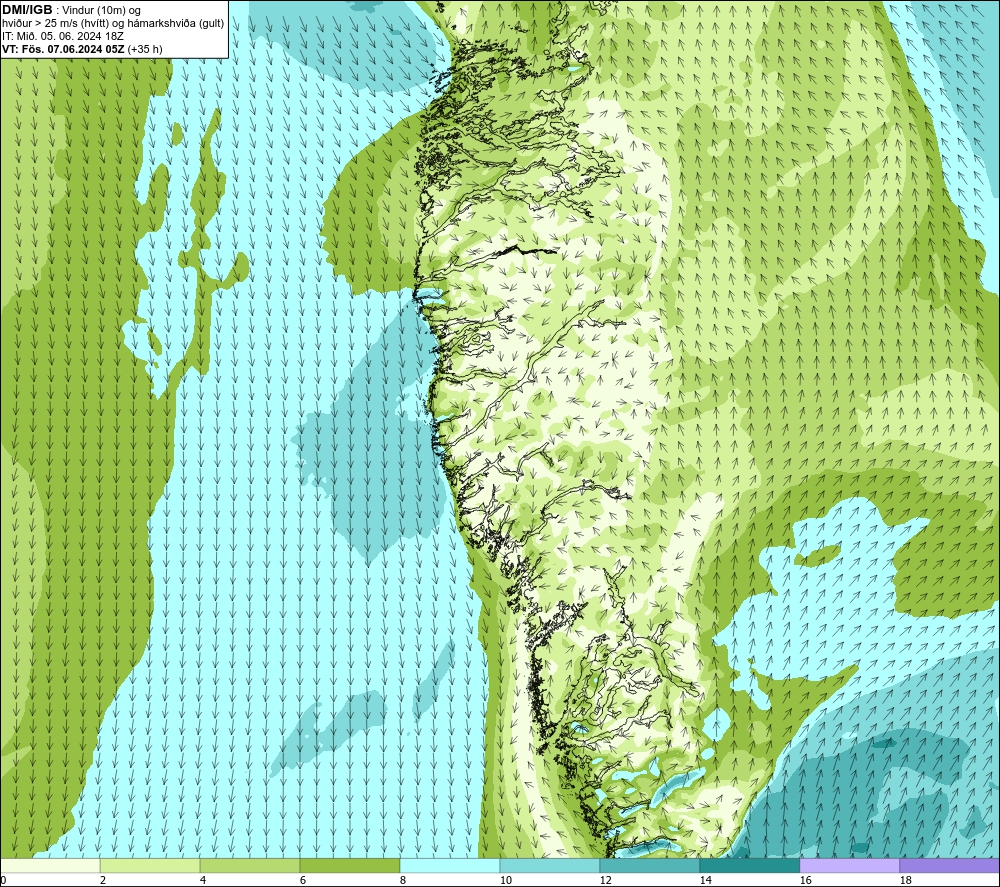
Task: Click the pale yellow 0–2 m/s color swatch
Action: 50,865
